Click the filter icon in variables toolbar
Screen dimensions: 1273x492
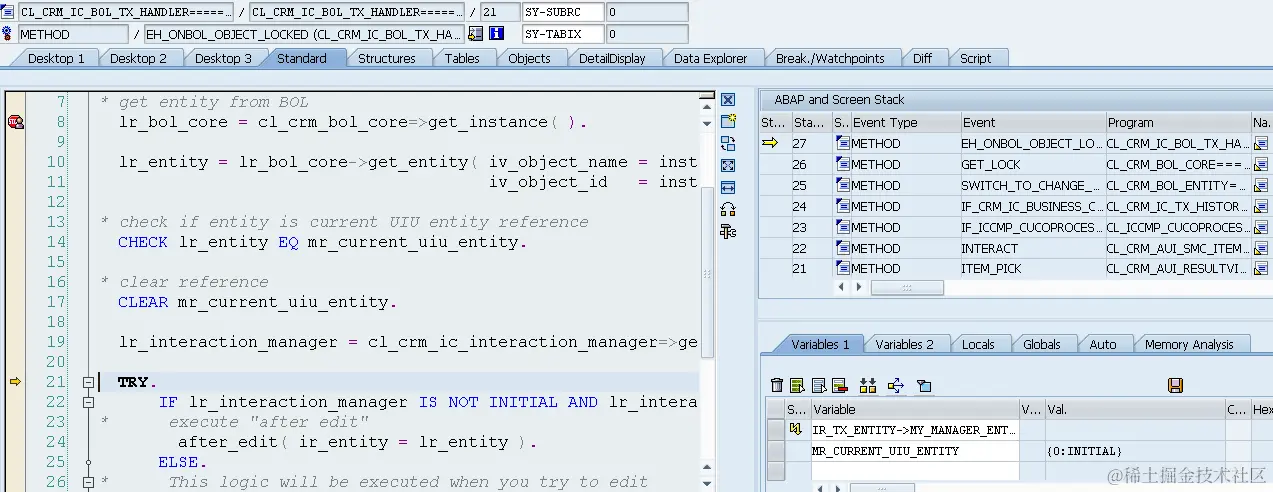point(924,385)
